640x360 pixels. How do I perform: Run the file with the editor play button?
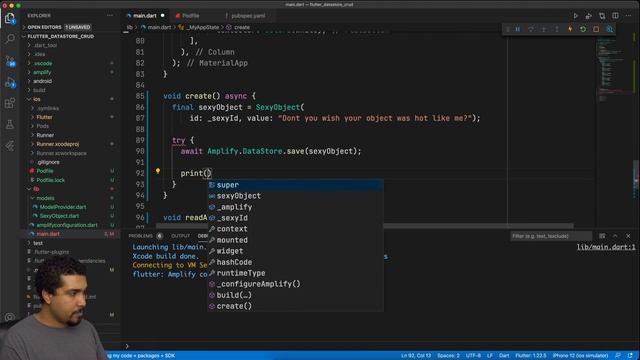[x=576, y=16]
